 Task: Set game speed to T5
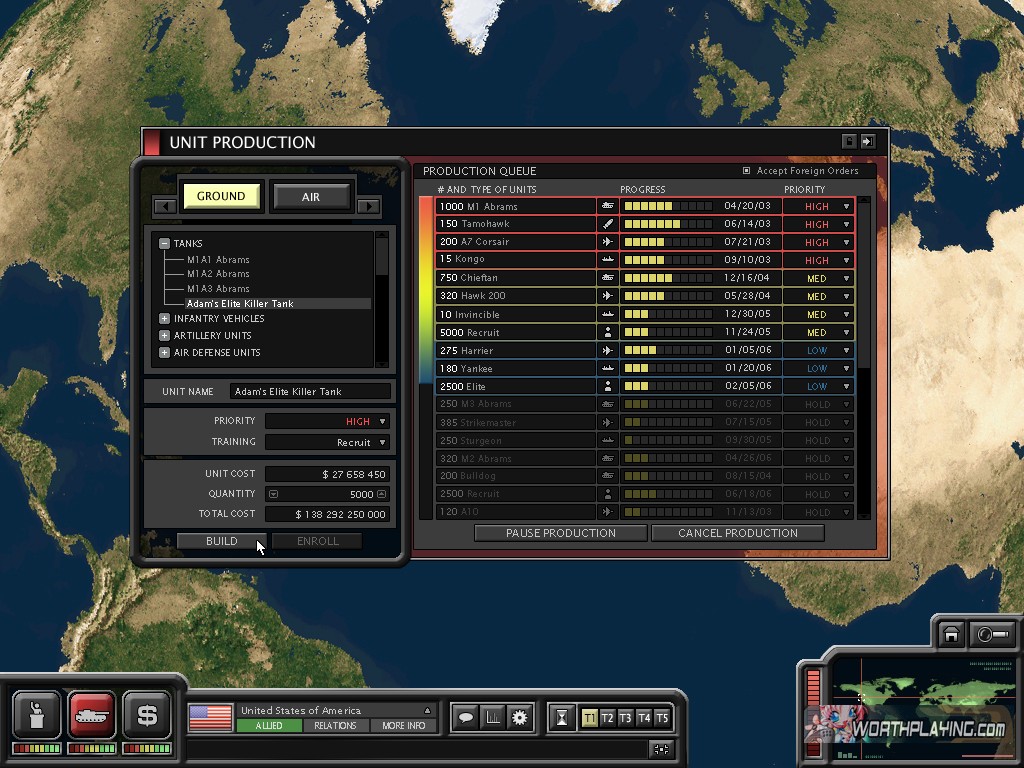661,718
